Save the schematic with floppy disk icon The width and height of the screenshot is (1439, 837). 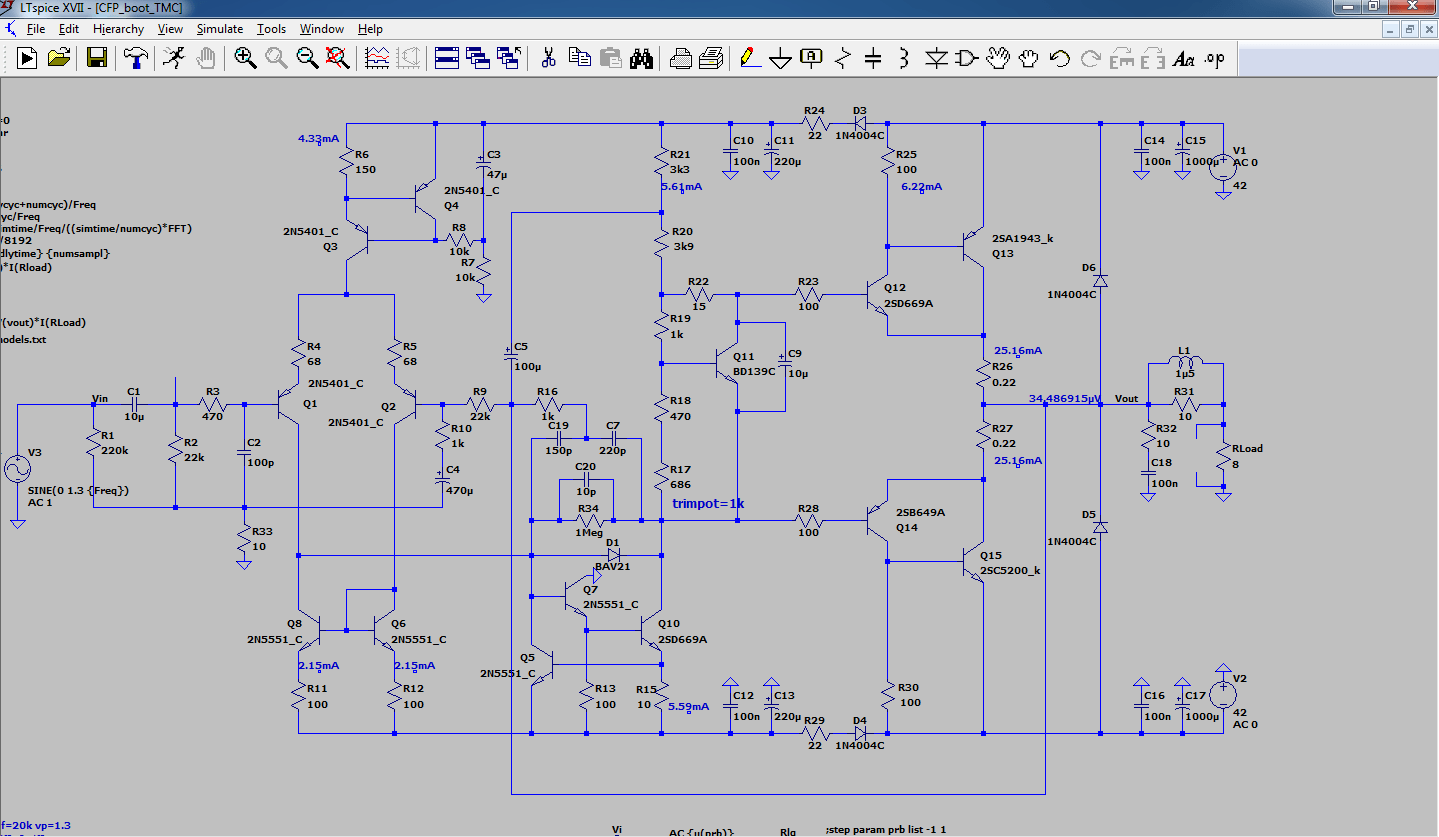coord(97,58)
